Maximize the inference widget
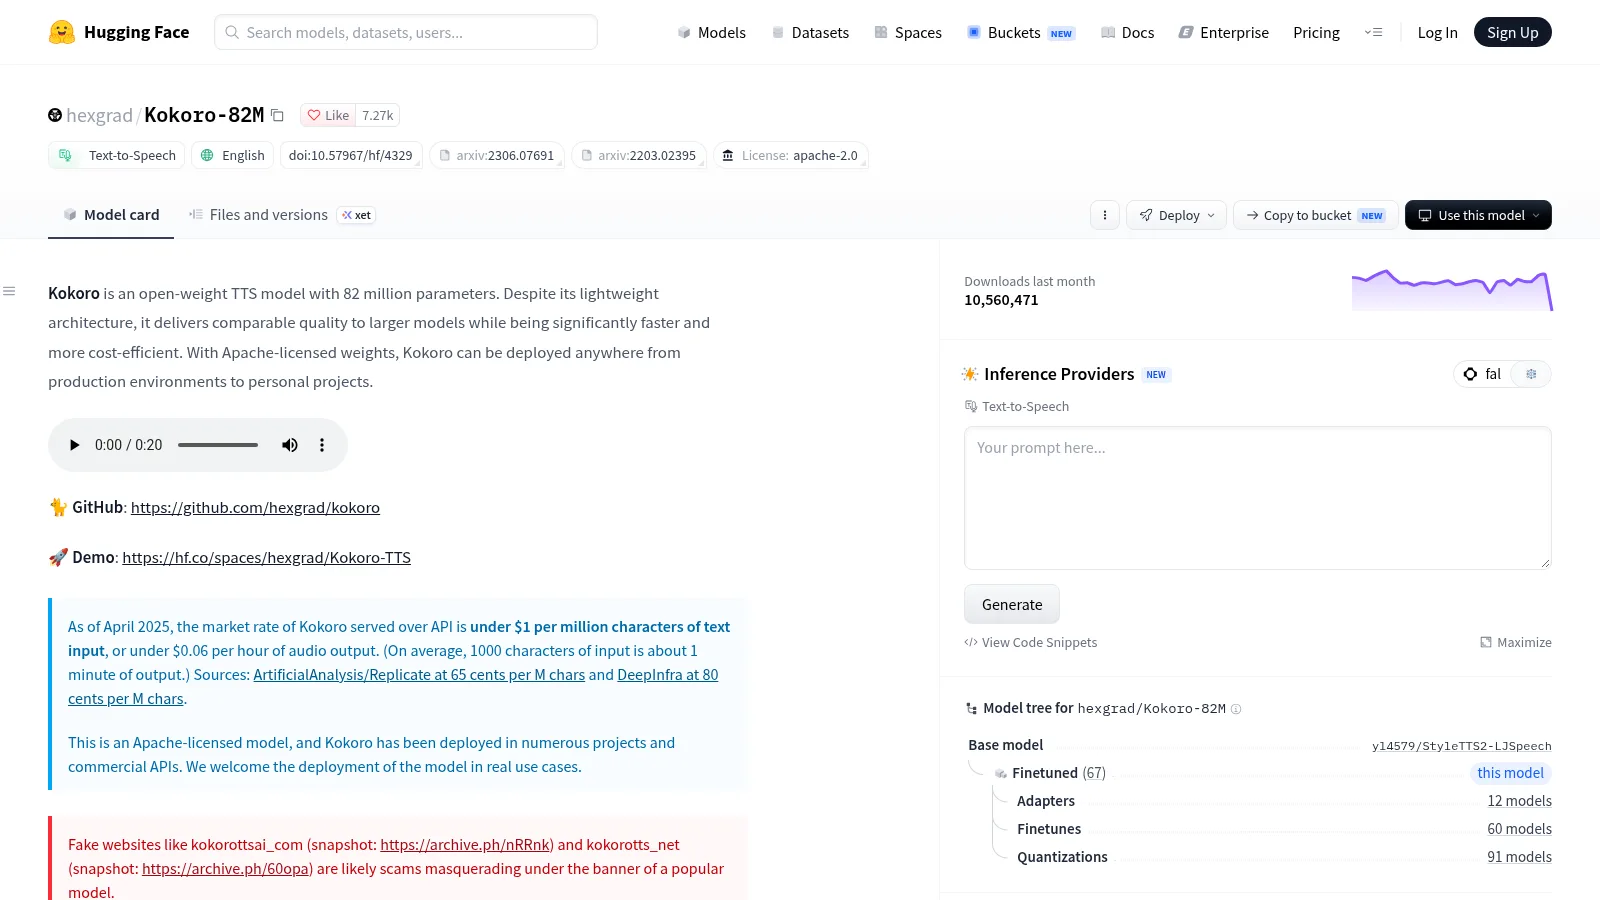Screen dimensions: 1600x900 tap(1516, 642)
